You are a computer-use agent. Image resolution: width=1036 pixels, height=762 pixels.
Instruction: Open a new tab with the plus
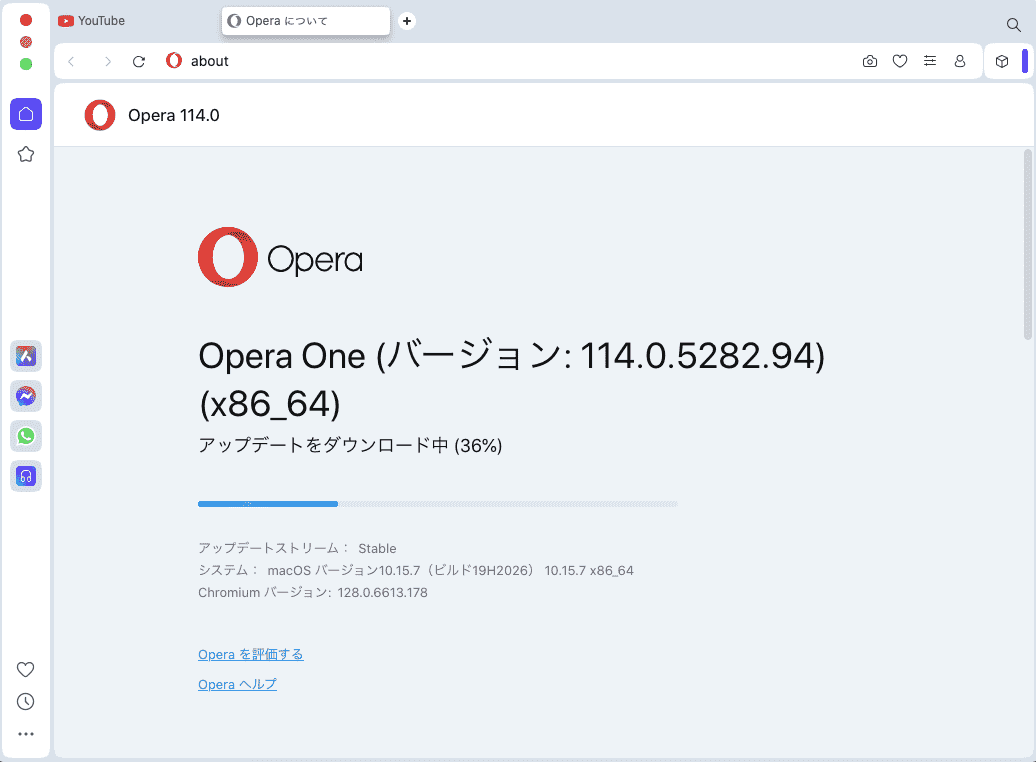[x=406, y=20]
